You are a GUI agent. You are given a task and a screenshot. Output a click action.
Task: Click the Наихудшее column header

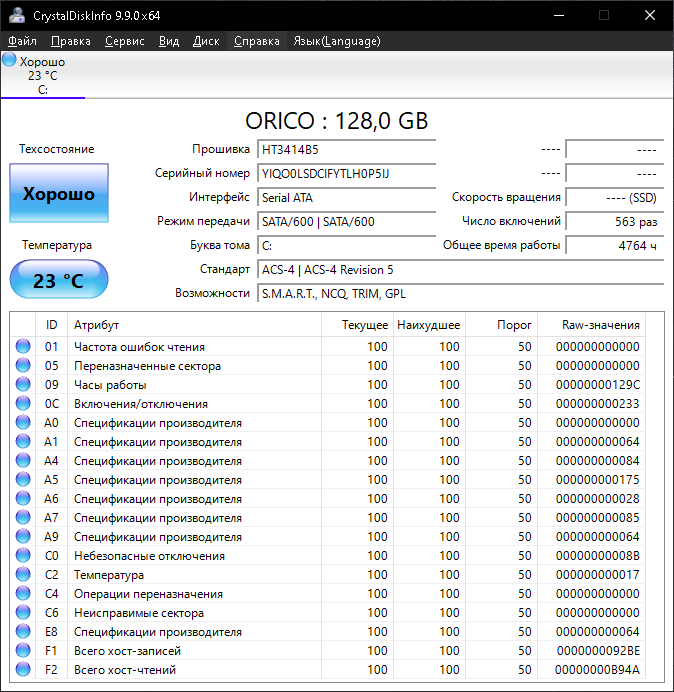(429, 325)
